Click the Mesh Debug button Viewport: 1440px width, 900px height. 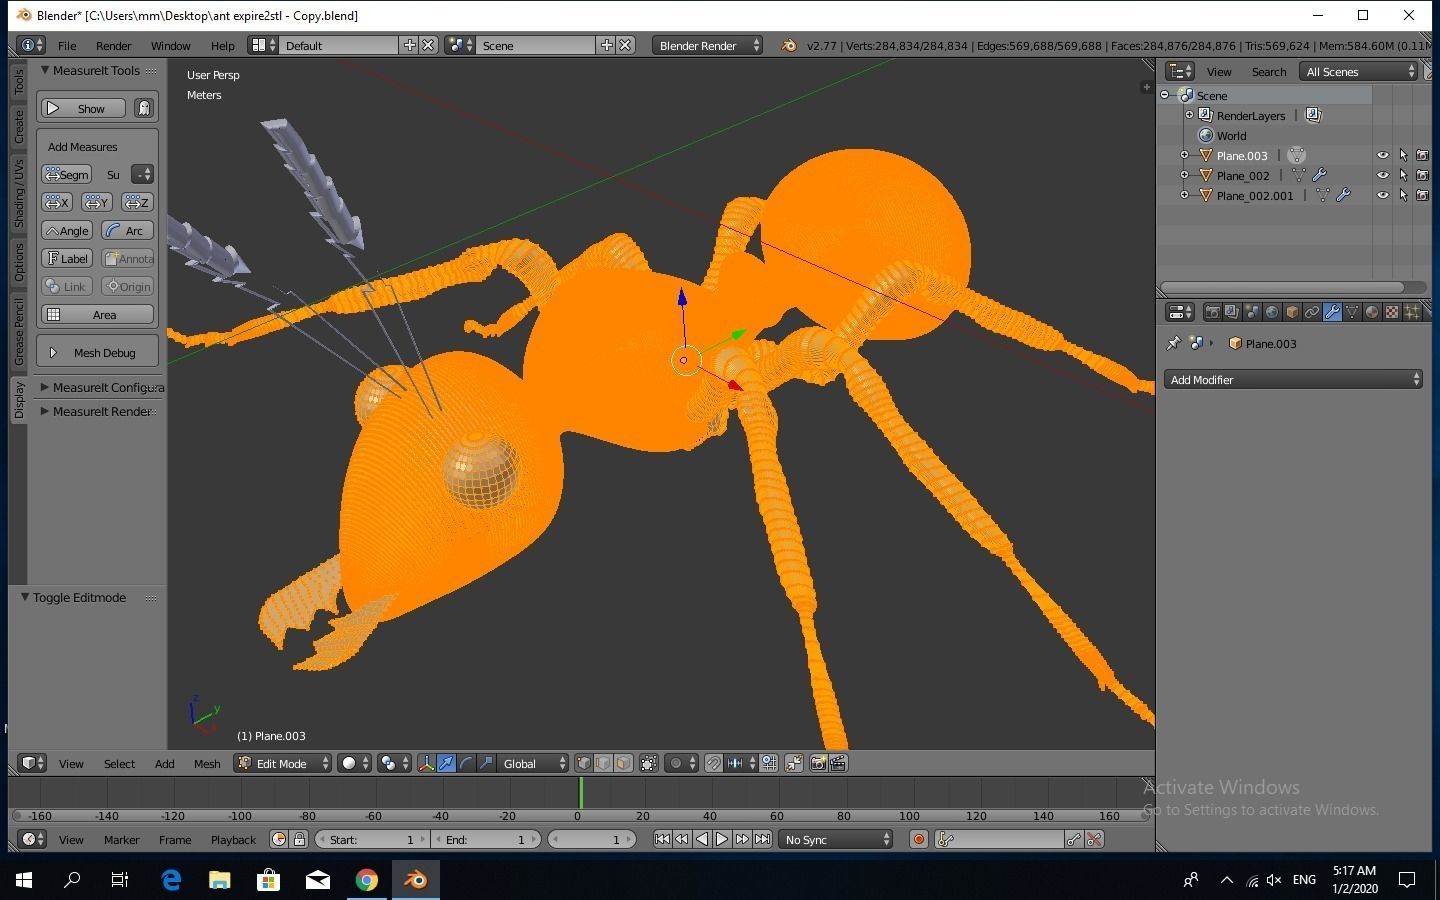click(x=96, y=352)
